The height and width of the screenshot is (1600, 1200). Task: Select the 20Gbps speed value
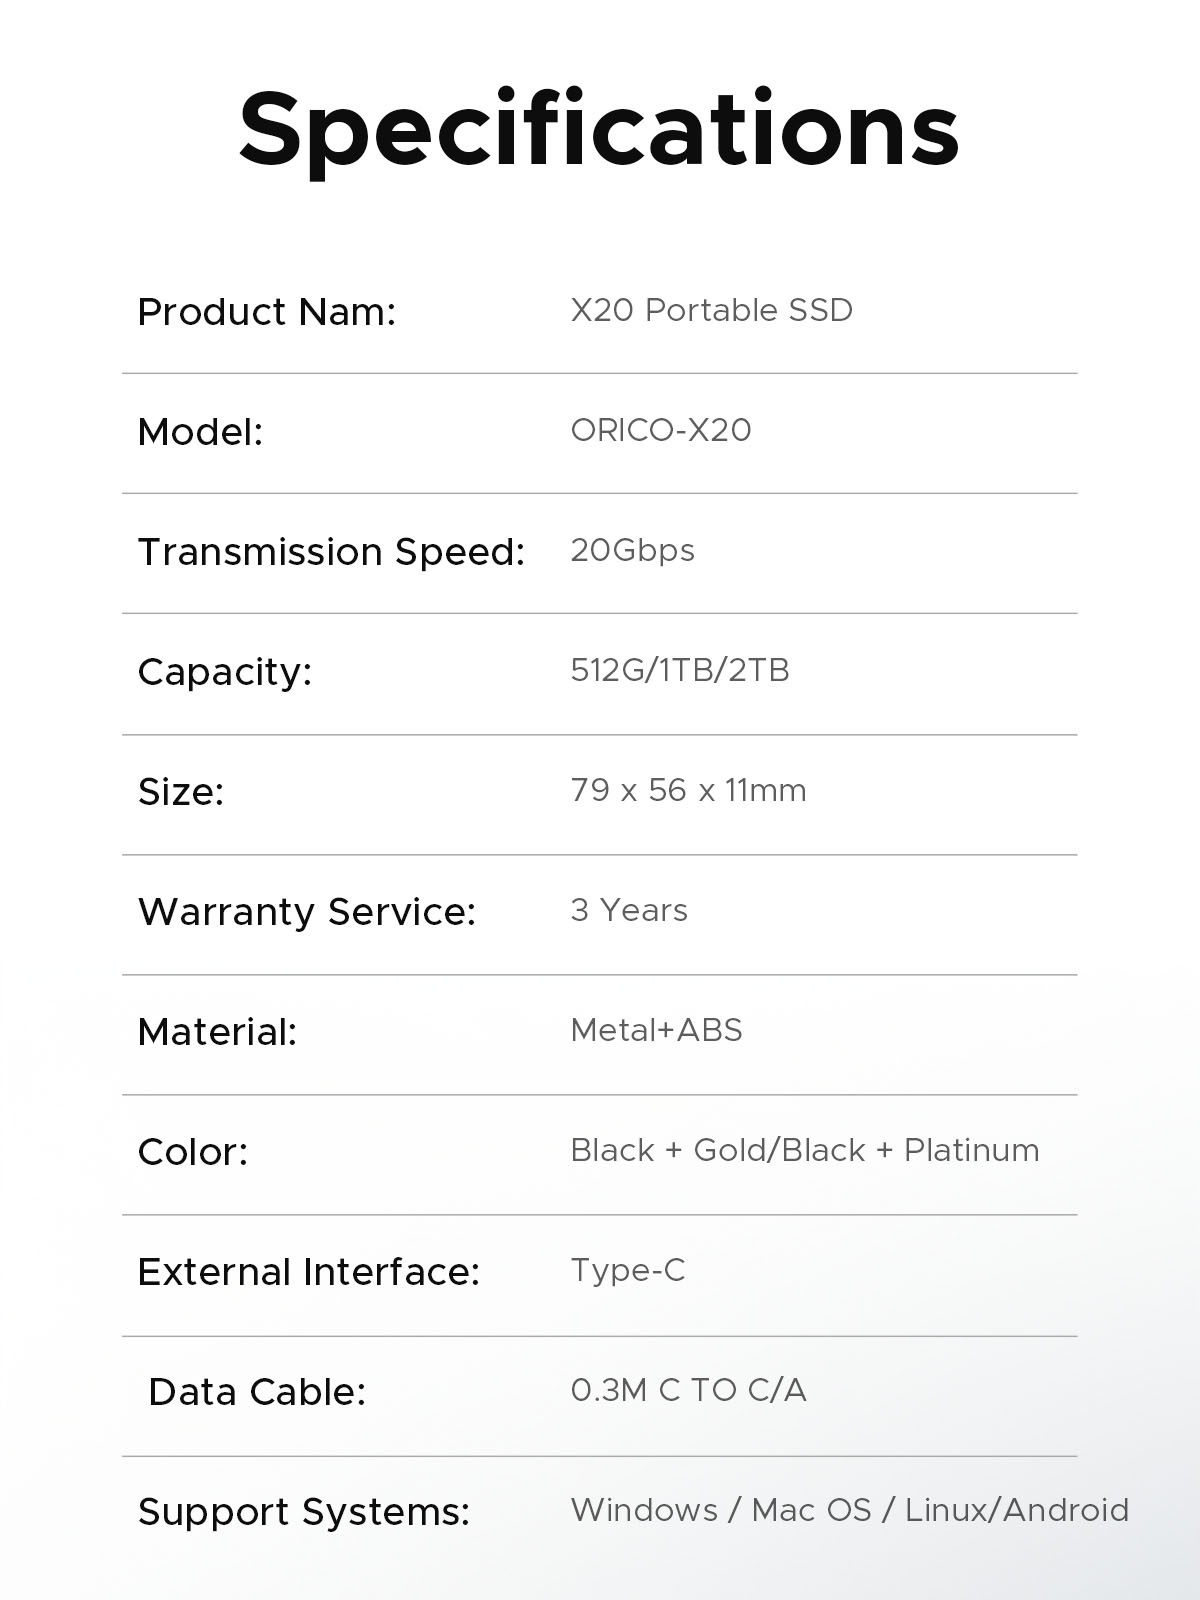click(x=632, y=550)
